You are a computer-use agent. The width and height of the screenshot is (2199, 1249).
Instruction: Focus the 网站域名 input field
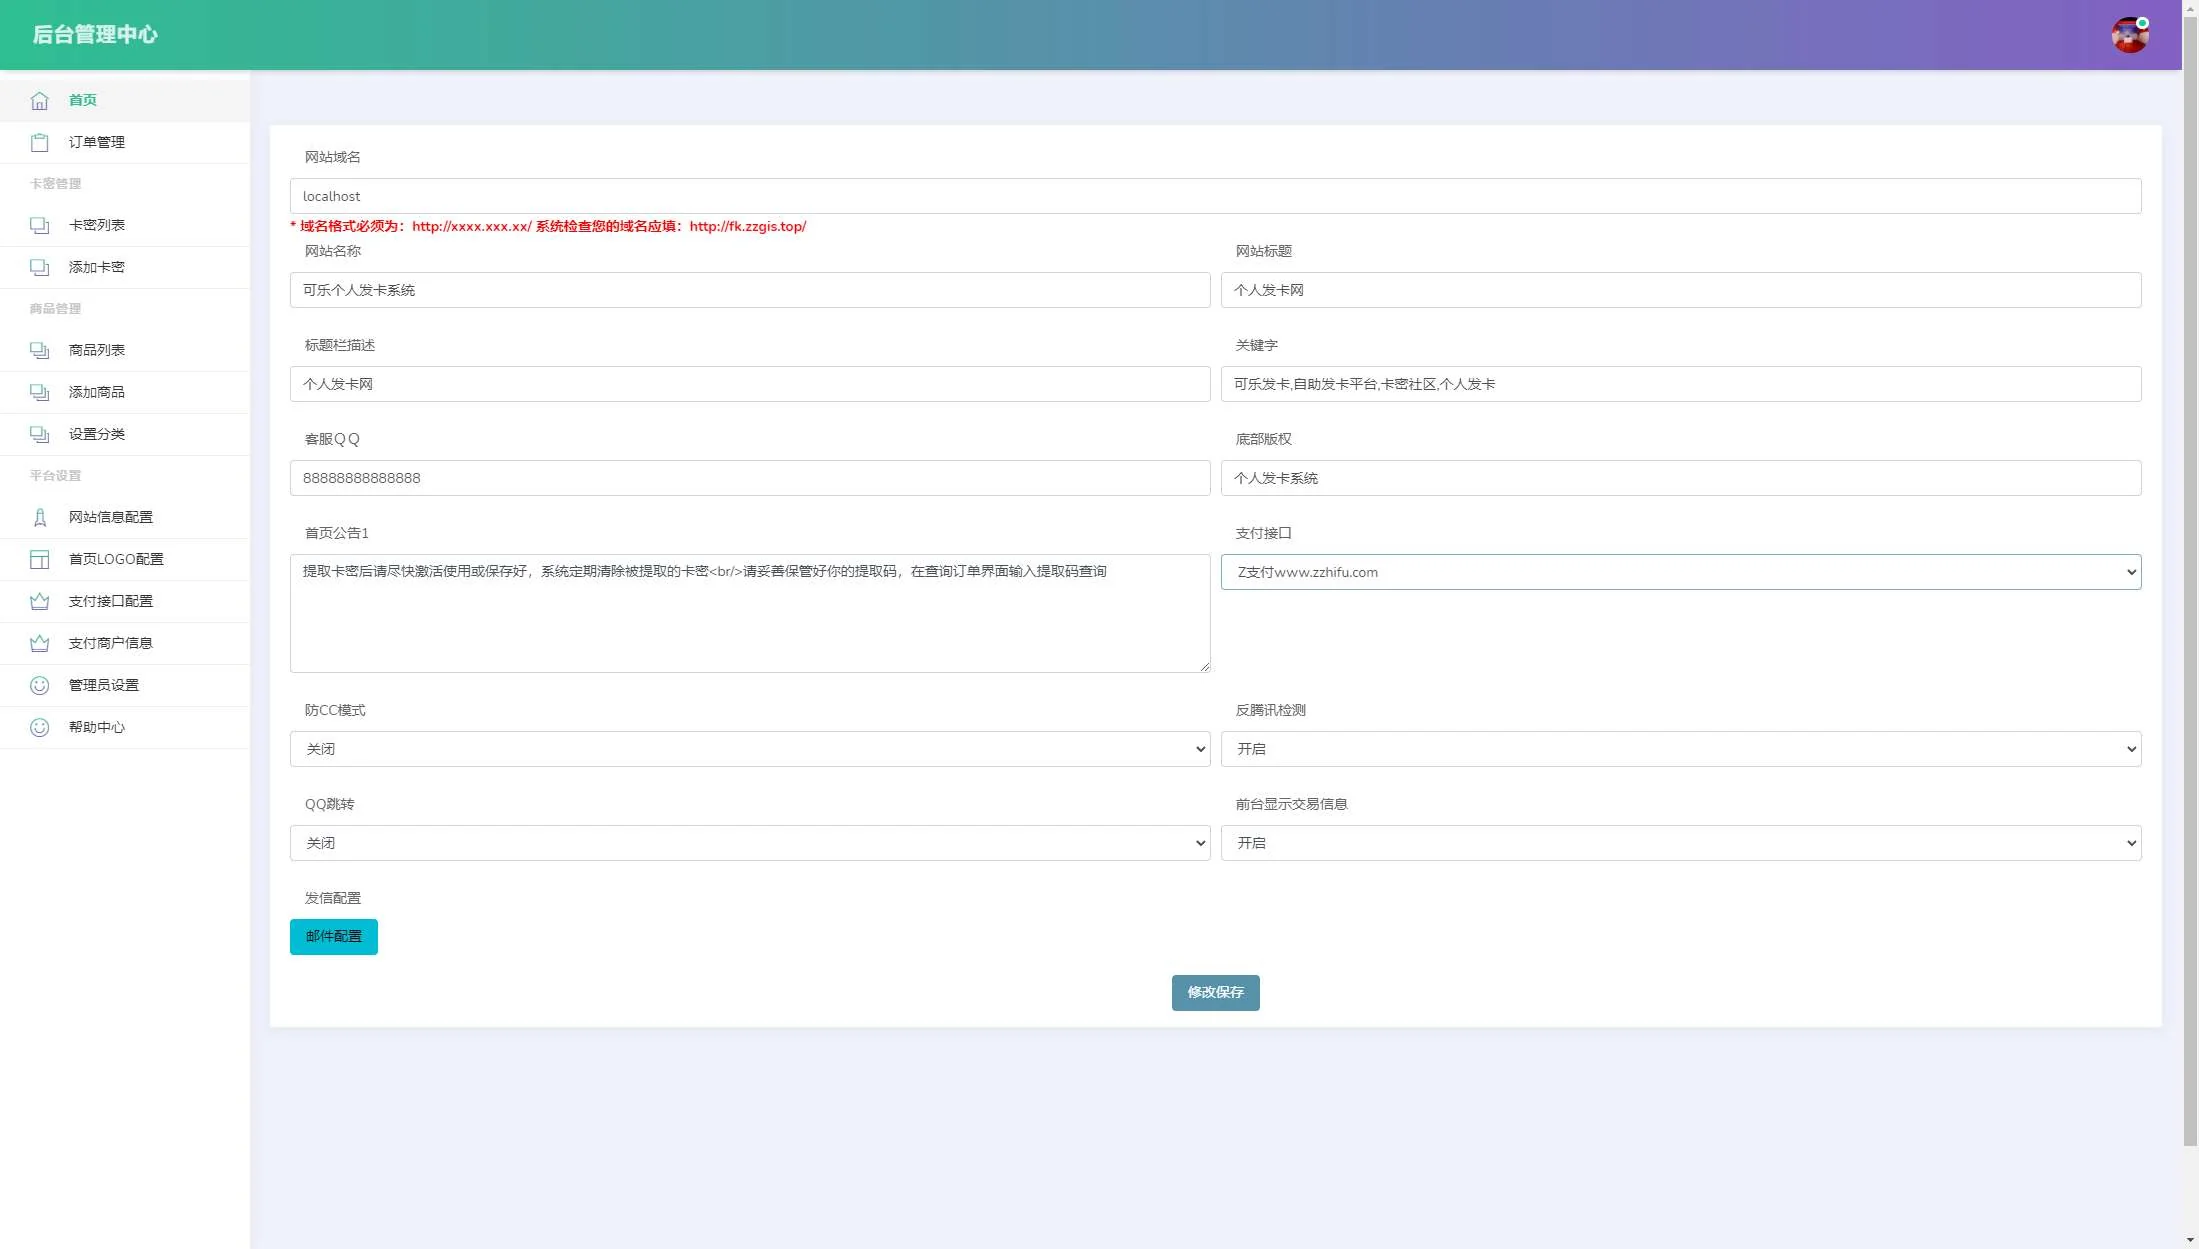1215,196
